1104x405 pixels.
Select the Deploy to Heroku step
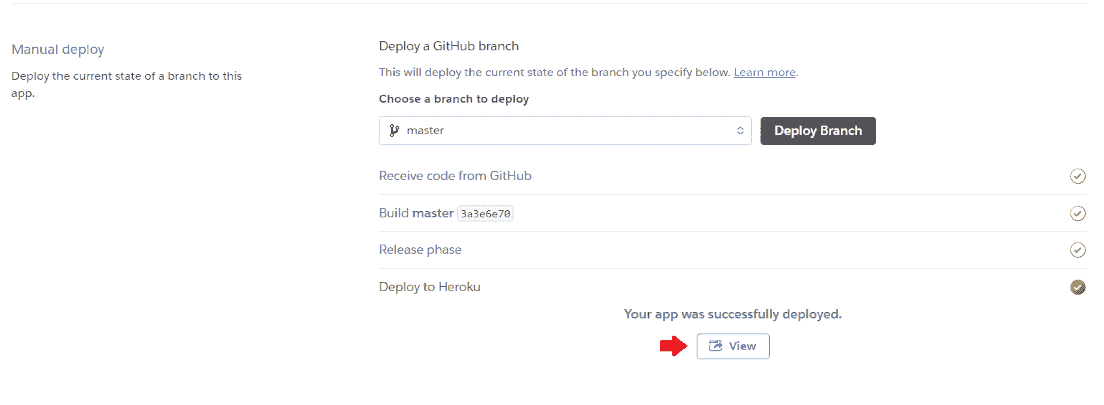(x=431, y=287)
